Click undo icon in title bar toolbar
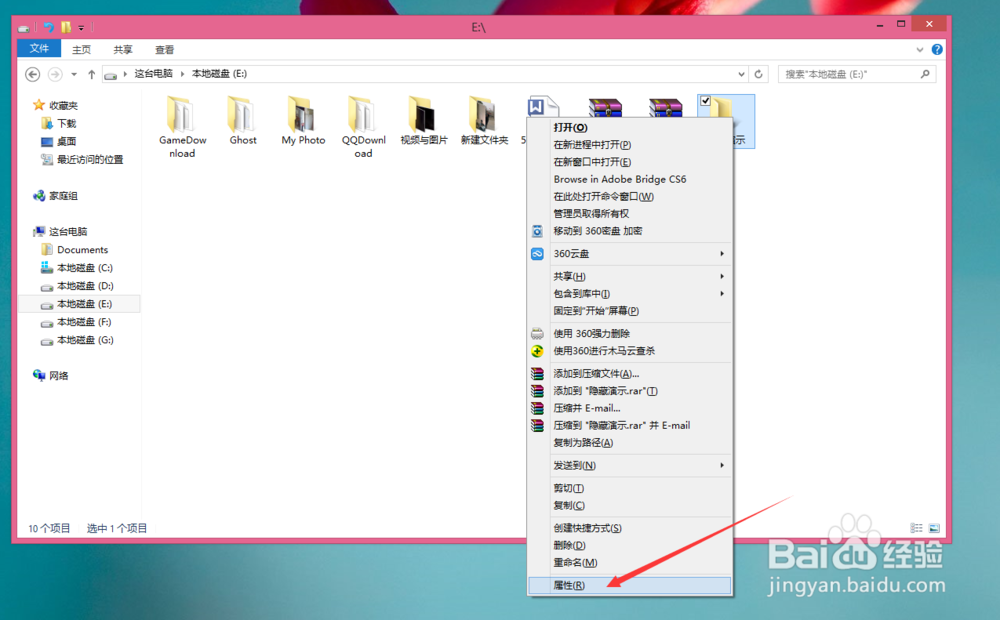 (48, 27)
